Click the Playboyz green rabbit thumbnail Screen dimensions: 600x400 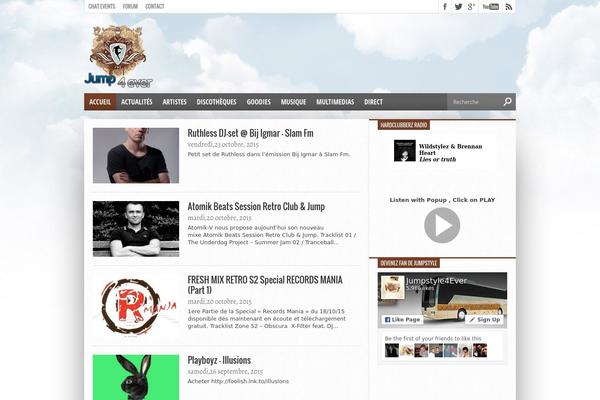[x=136, y=377]
